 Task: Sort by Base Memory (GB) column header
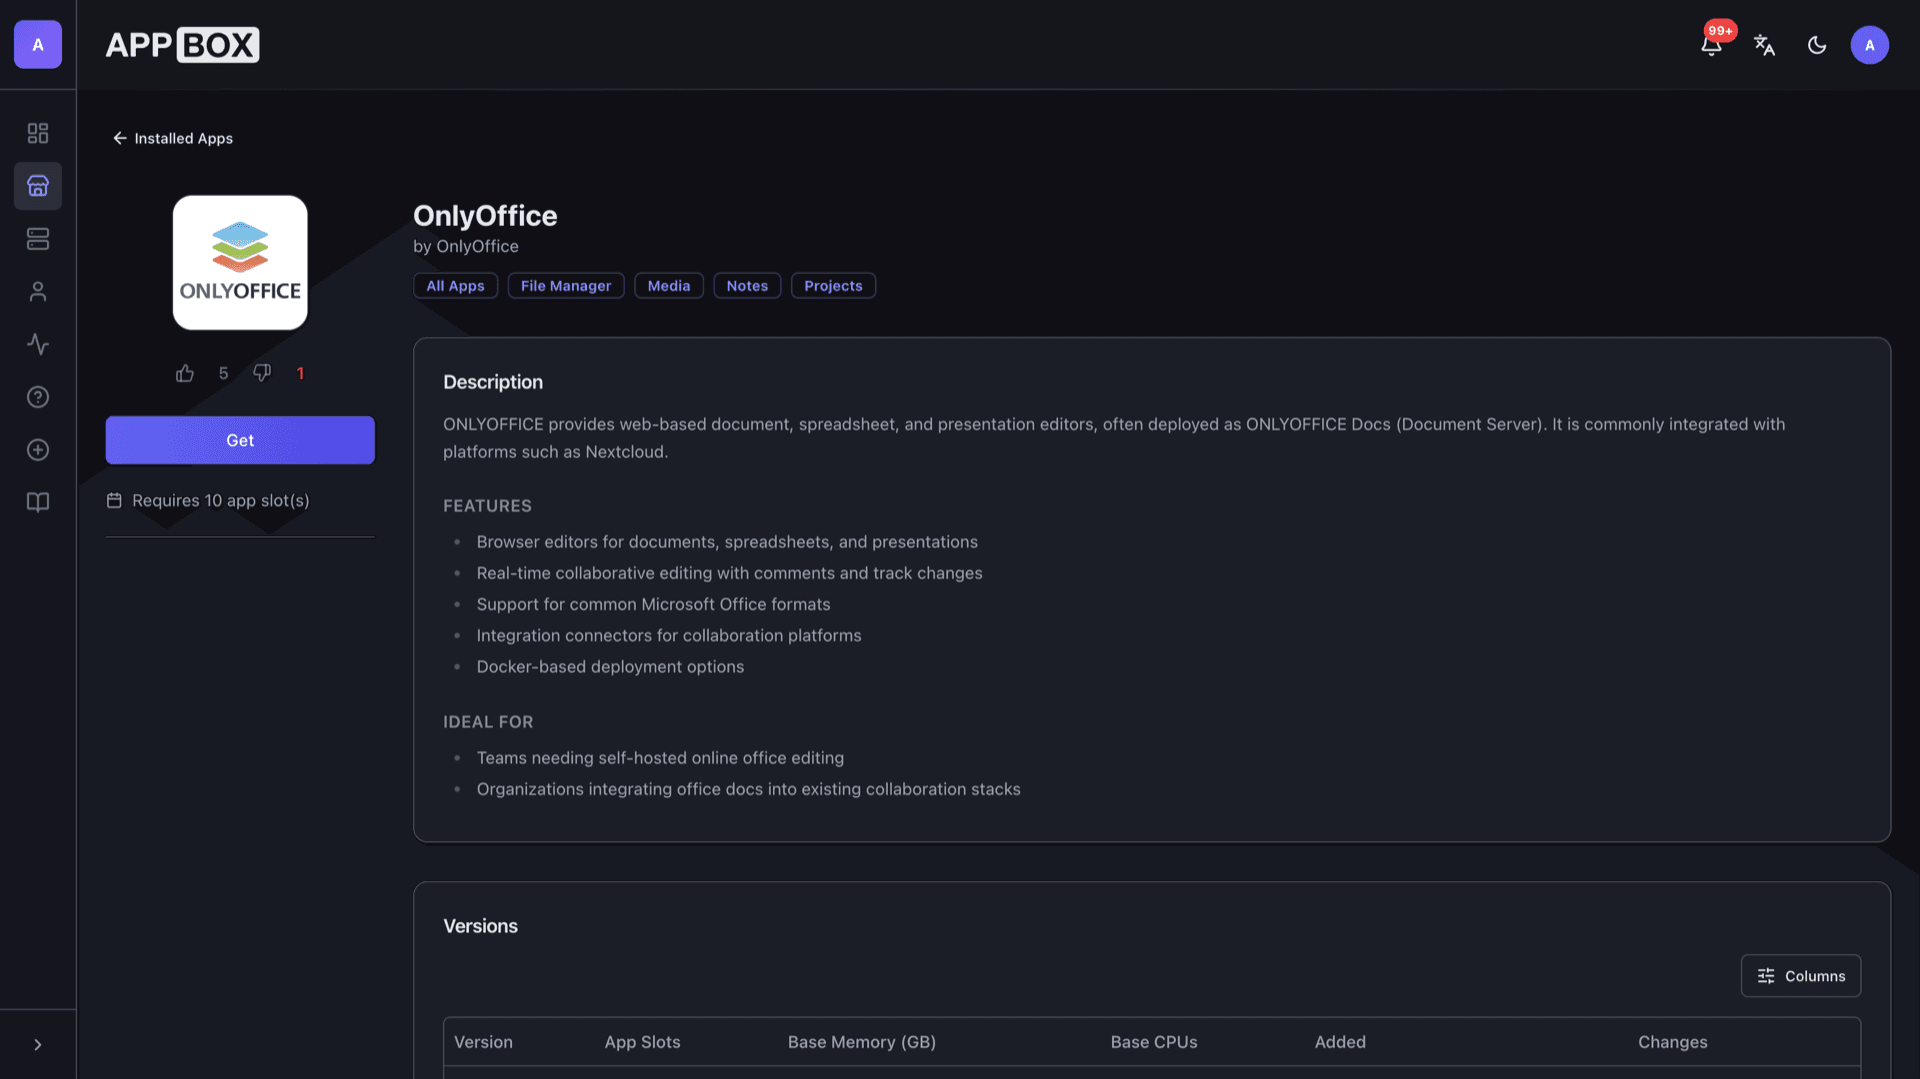862,1042
